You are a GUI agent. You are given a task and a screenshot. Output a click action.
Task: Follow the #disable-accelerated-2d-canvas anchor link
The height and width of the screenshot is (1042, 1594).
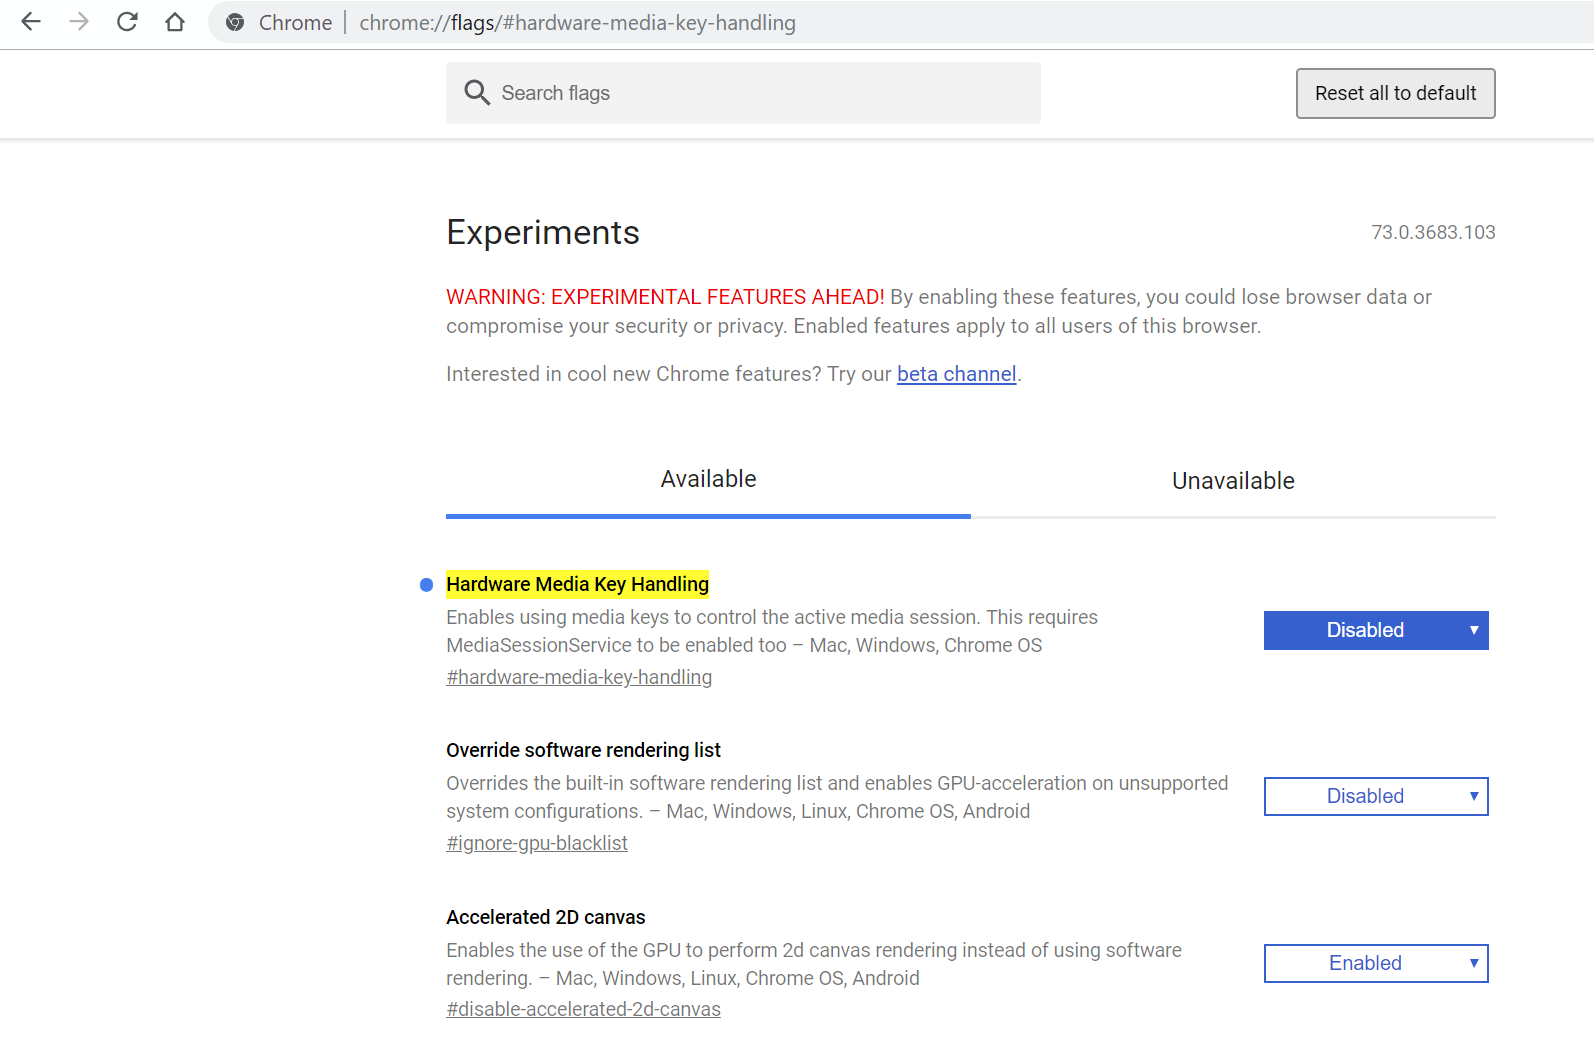pyautogui.click(x=583, y=1009)
